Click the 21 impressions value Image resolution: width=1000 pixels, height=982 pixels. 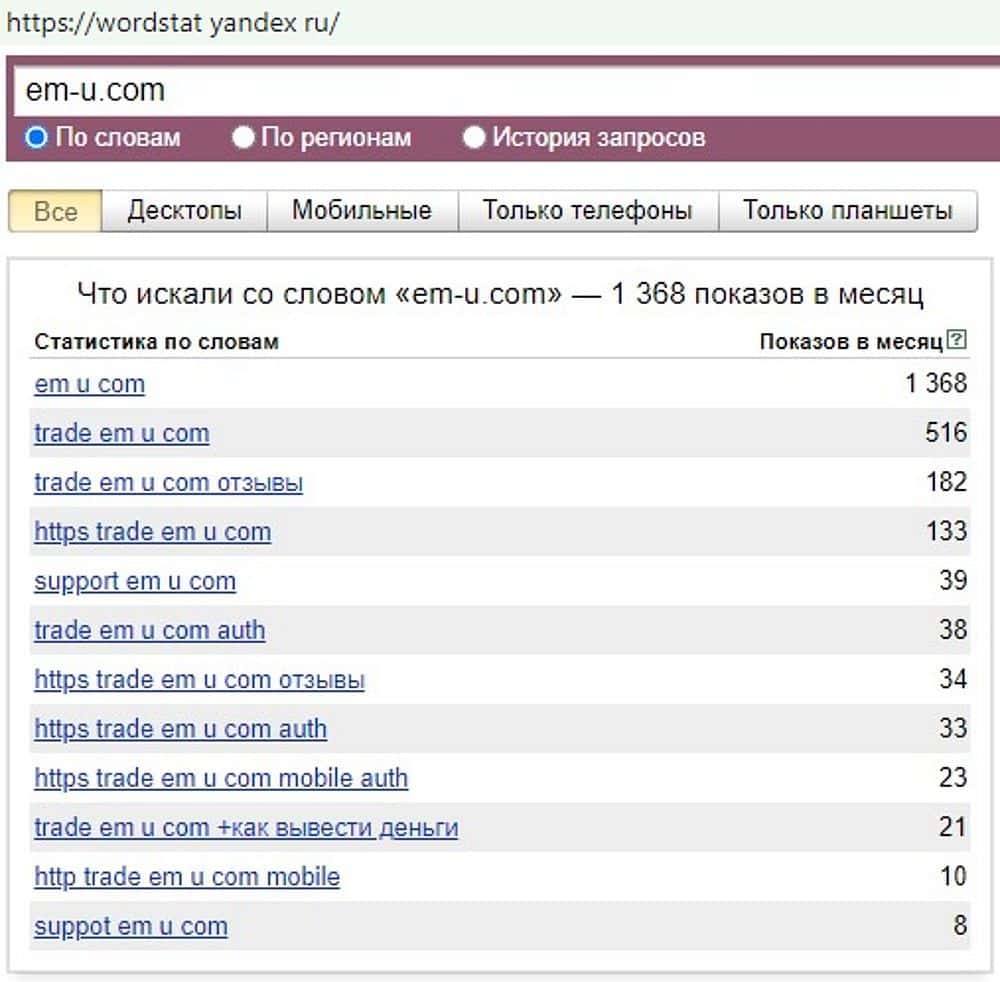pyautogui.click(x=953, y=827)
